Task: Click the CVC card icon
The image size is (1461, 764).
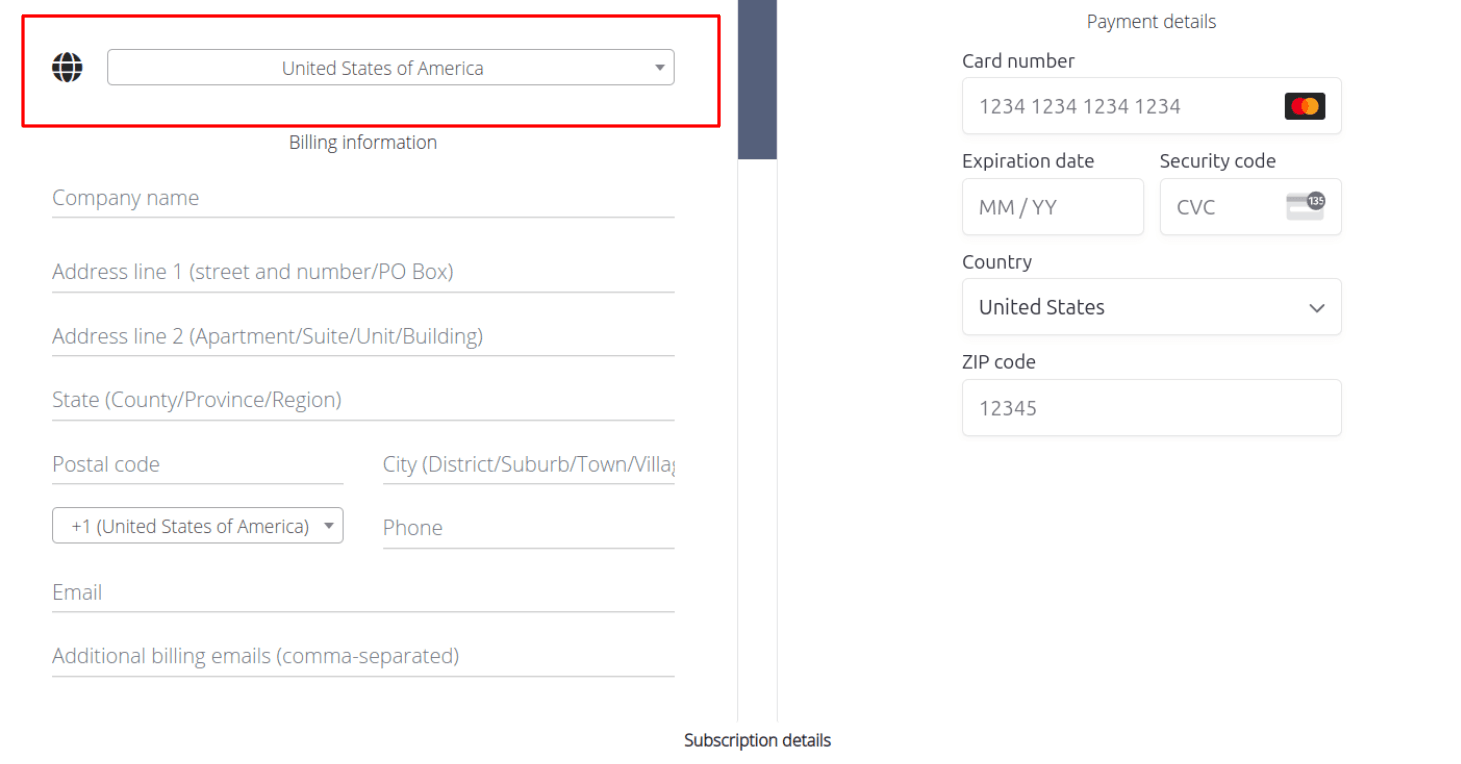Action: (x=1304, y=206)
